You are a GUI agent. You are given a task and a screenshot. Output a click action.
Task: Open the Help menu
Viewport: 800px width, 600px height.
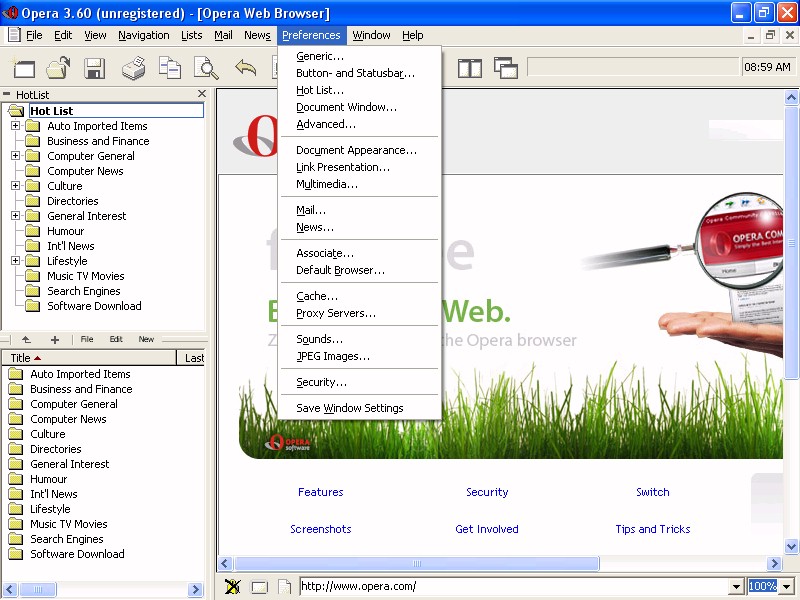point(413,35)
